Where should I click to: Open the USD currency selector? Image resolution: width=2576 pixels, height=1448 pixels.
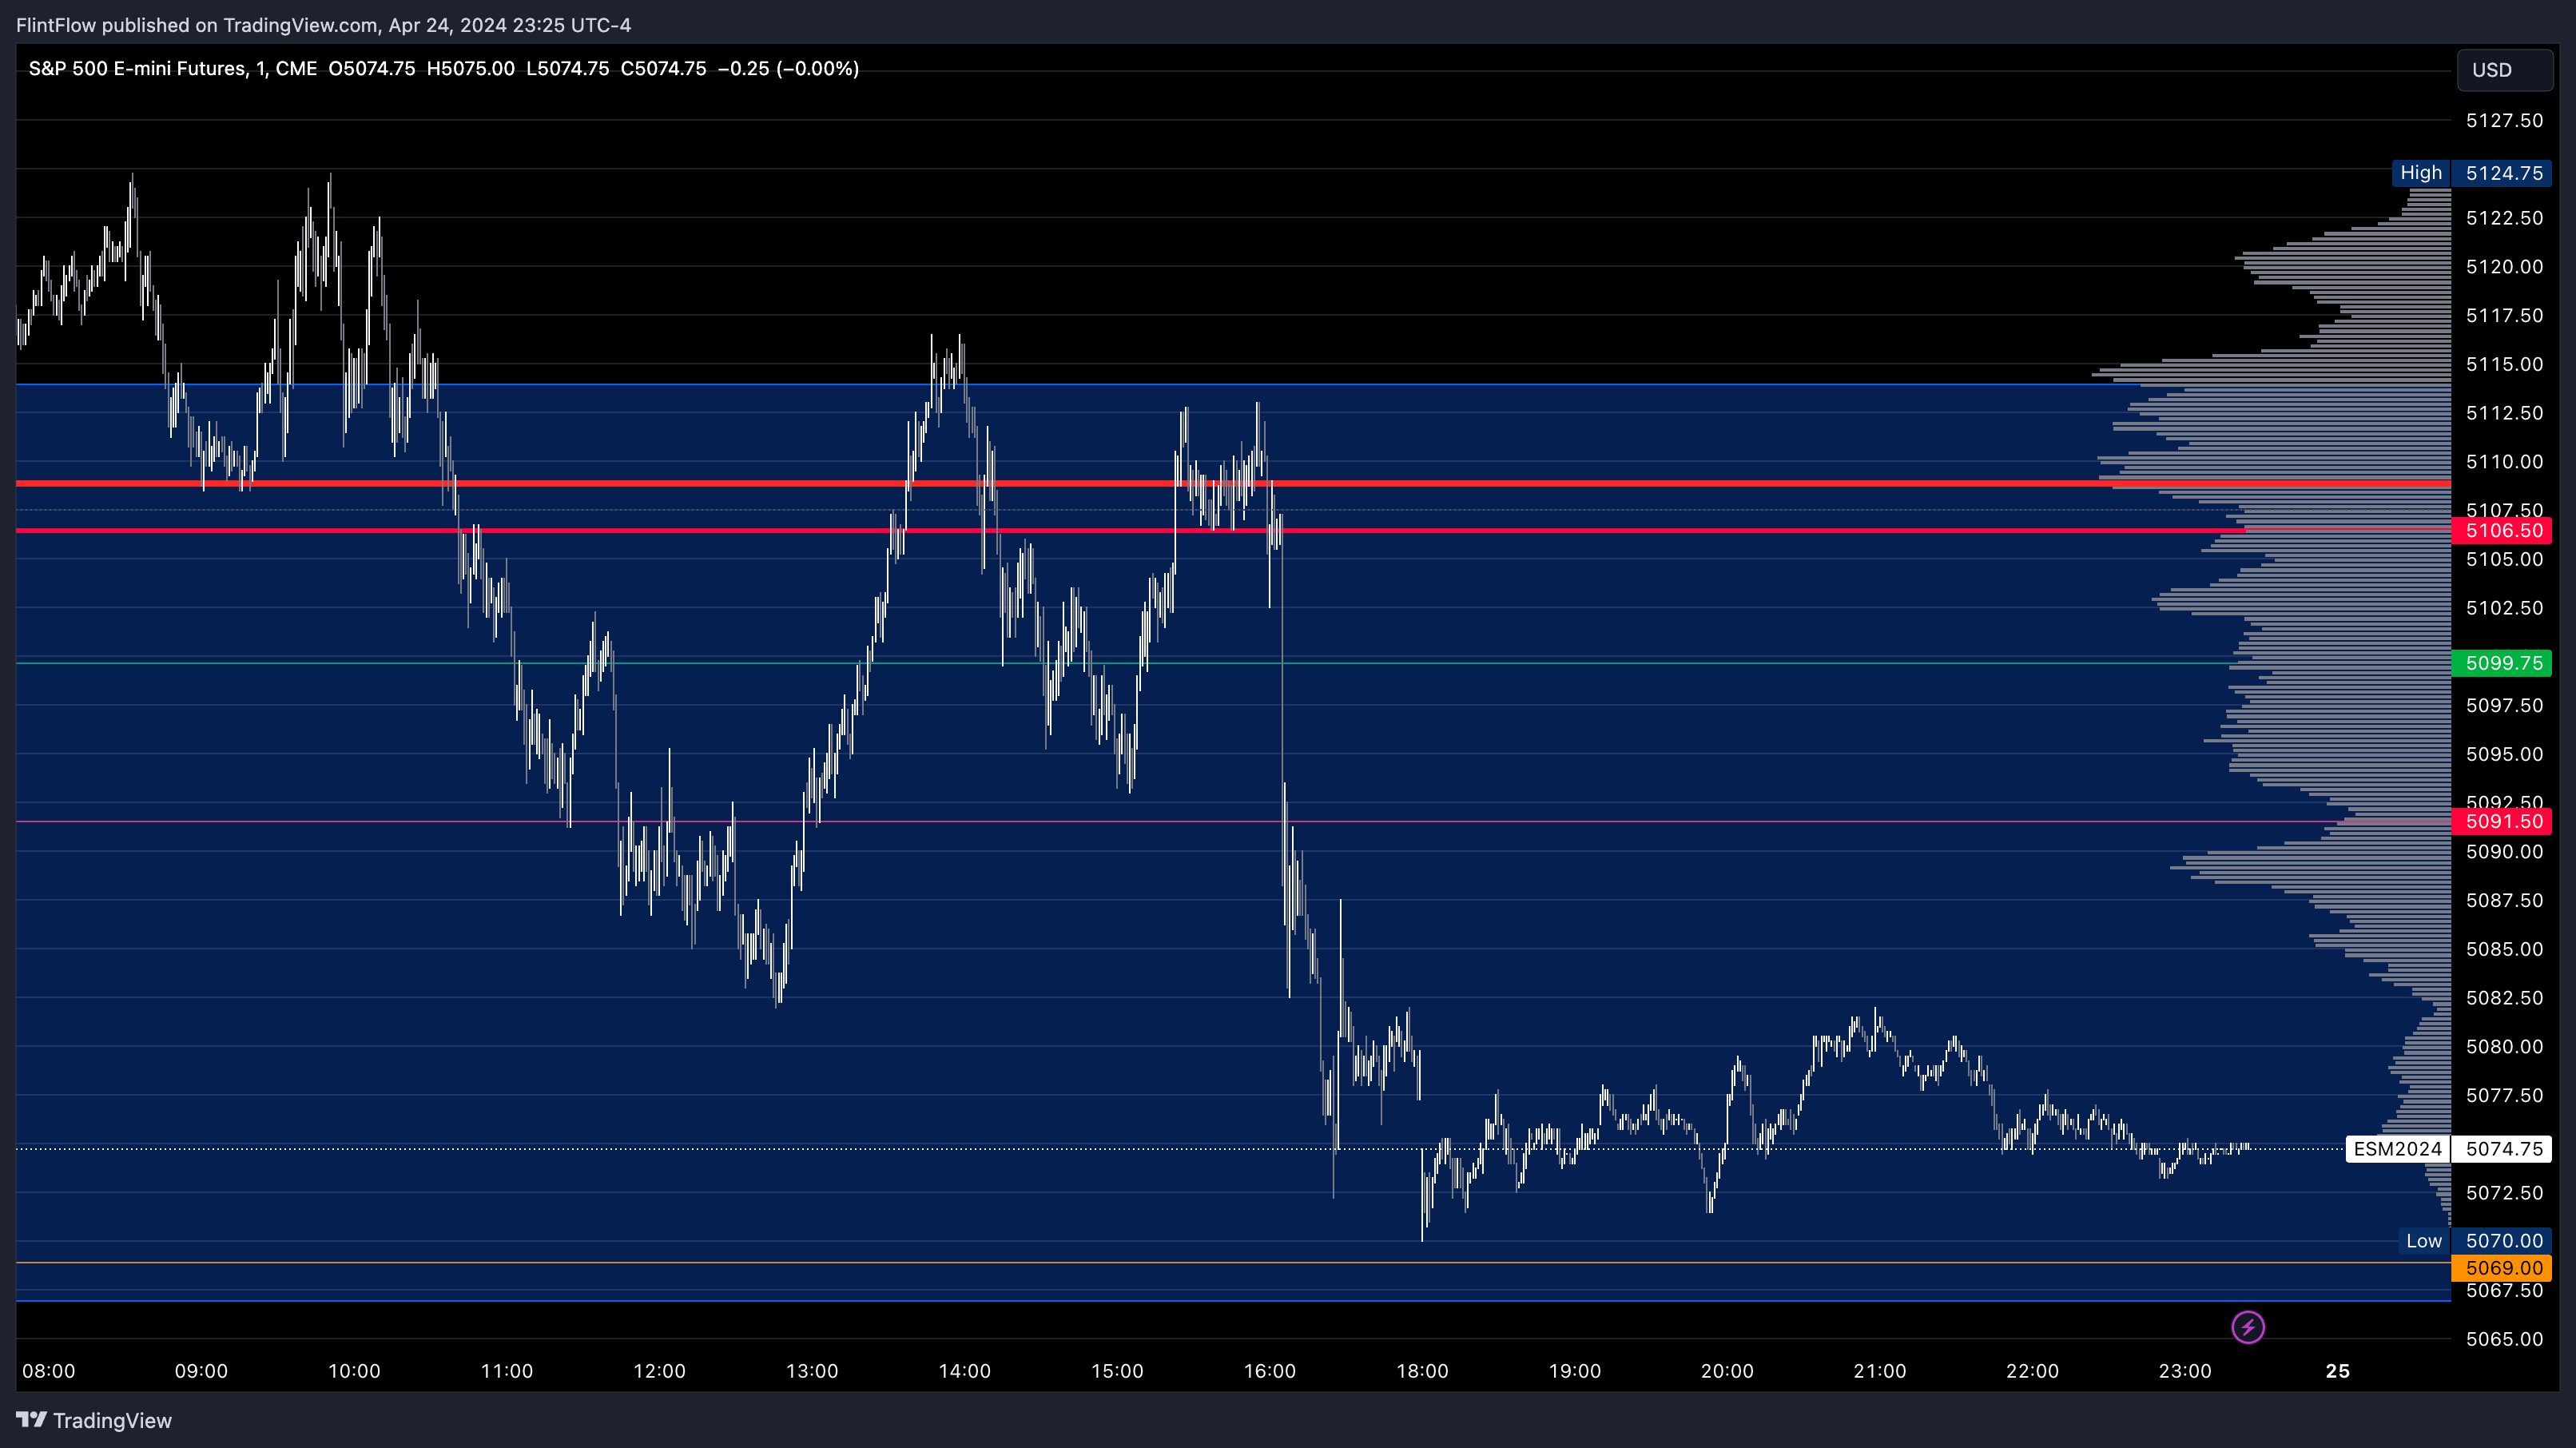(2504, 70)
